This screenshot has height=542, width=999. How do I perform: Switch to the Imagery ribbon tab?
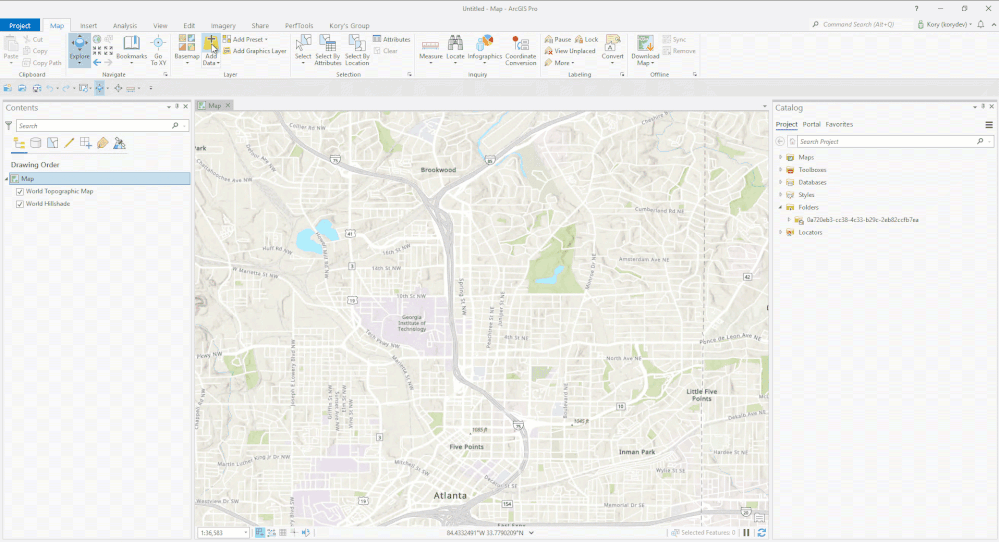(223, 25)
